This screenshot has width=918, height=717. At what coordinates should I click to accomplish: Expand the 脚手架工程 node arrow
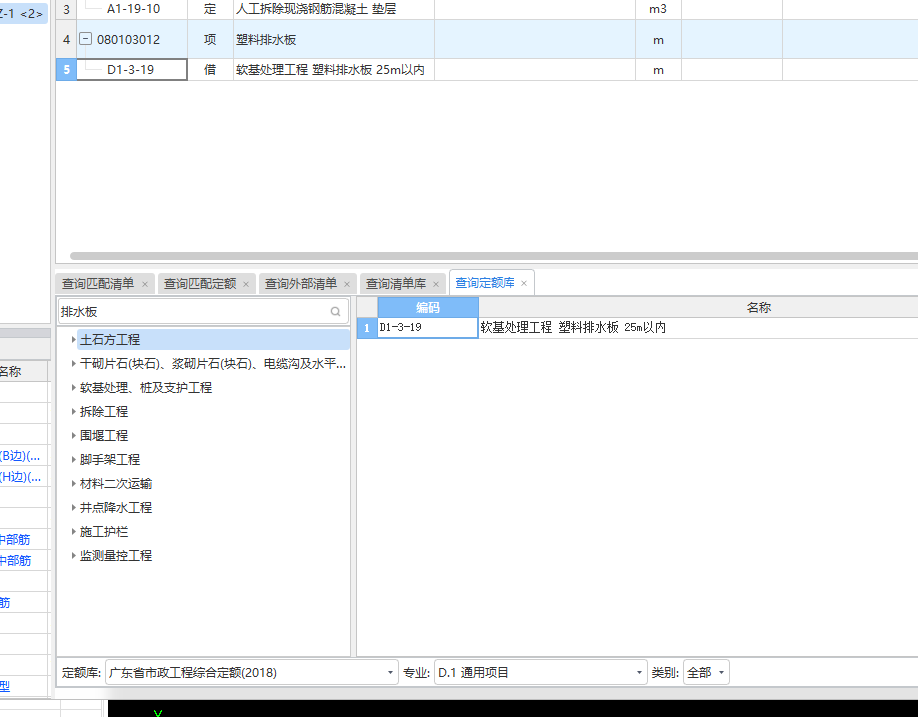[73, 459]
